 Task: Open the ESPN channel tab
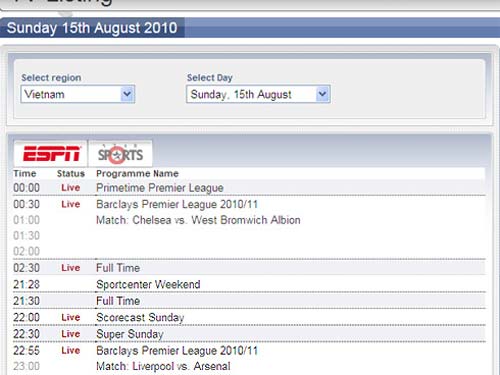[51, 154]
